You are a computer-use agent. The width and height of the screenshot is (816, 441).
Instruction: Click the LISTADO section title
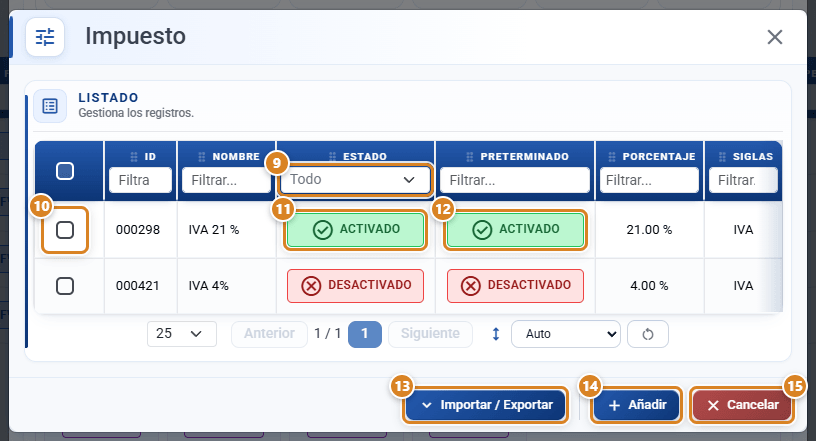(108, 98)
